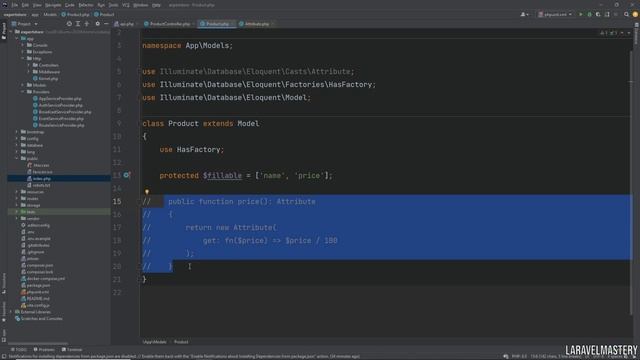Viewport: 640px width, 360px height.
Task: Hide the Project panel with minus icon
Action: (x=106, y=24)
